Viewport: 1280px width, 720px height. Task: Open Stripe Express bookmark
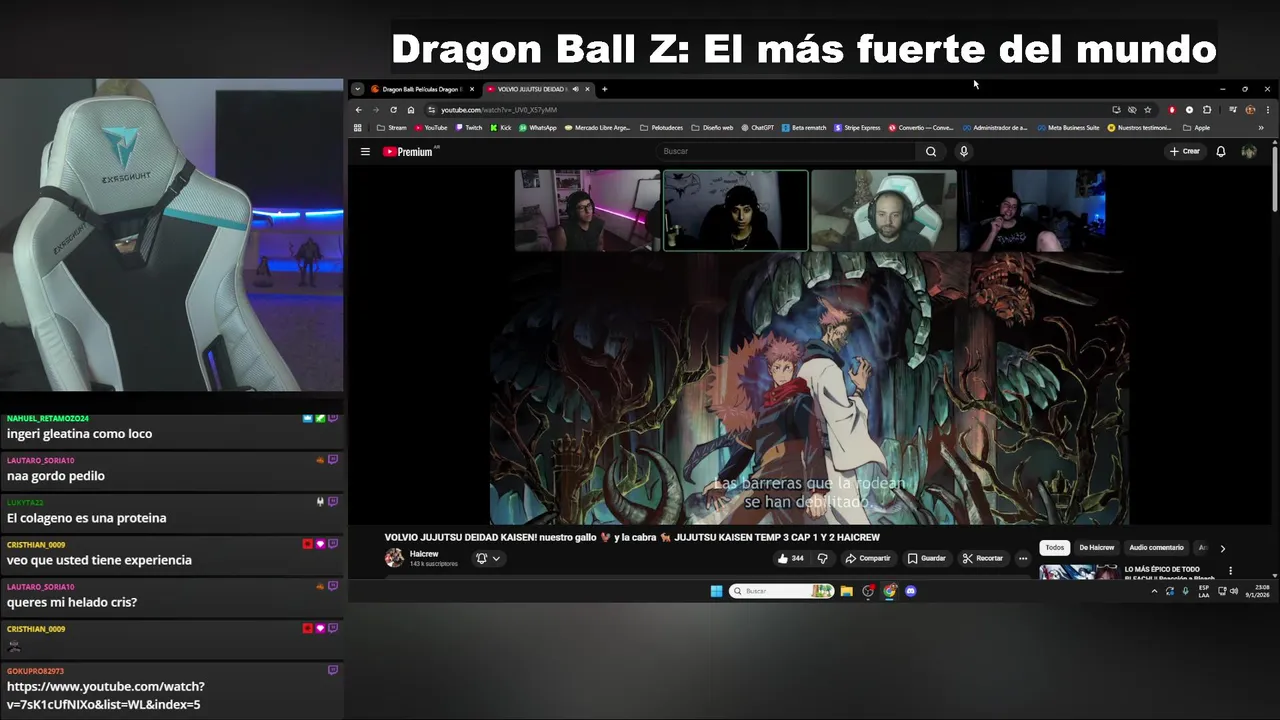858,128
